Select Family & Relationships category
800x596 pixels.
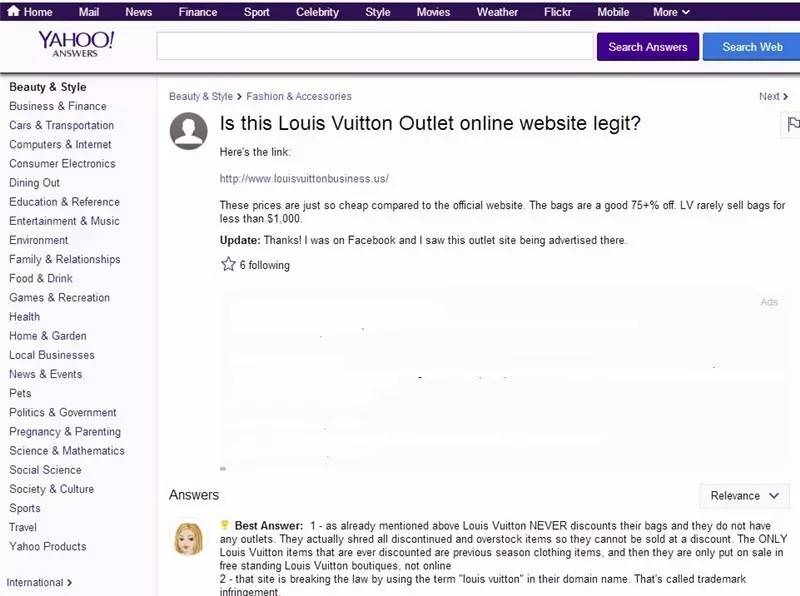click(65, 259)
